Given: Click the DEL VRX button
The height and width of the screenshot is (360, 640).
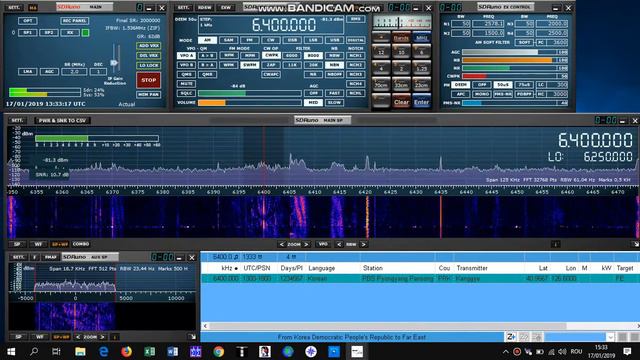Looking at the screenshot, I should pos(149,56).
